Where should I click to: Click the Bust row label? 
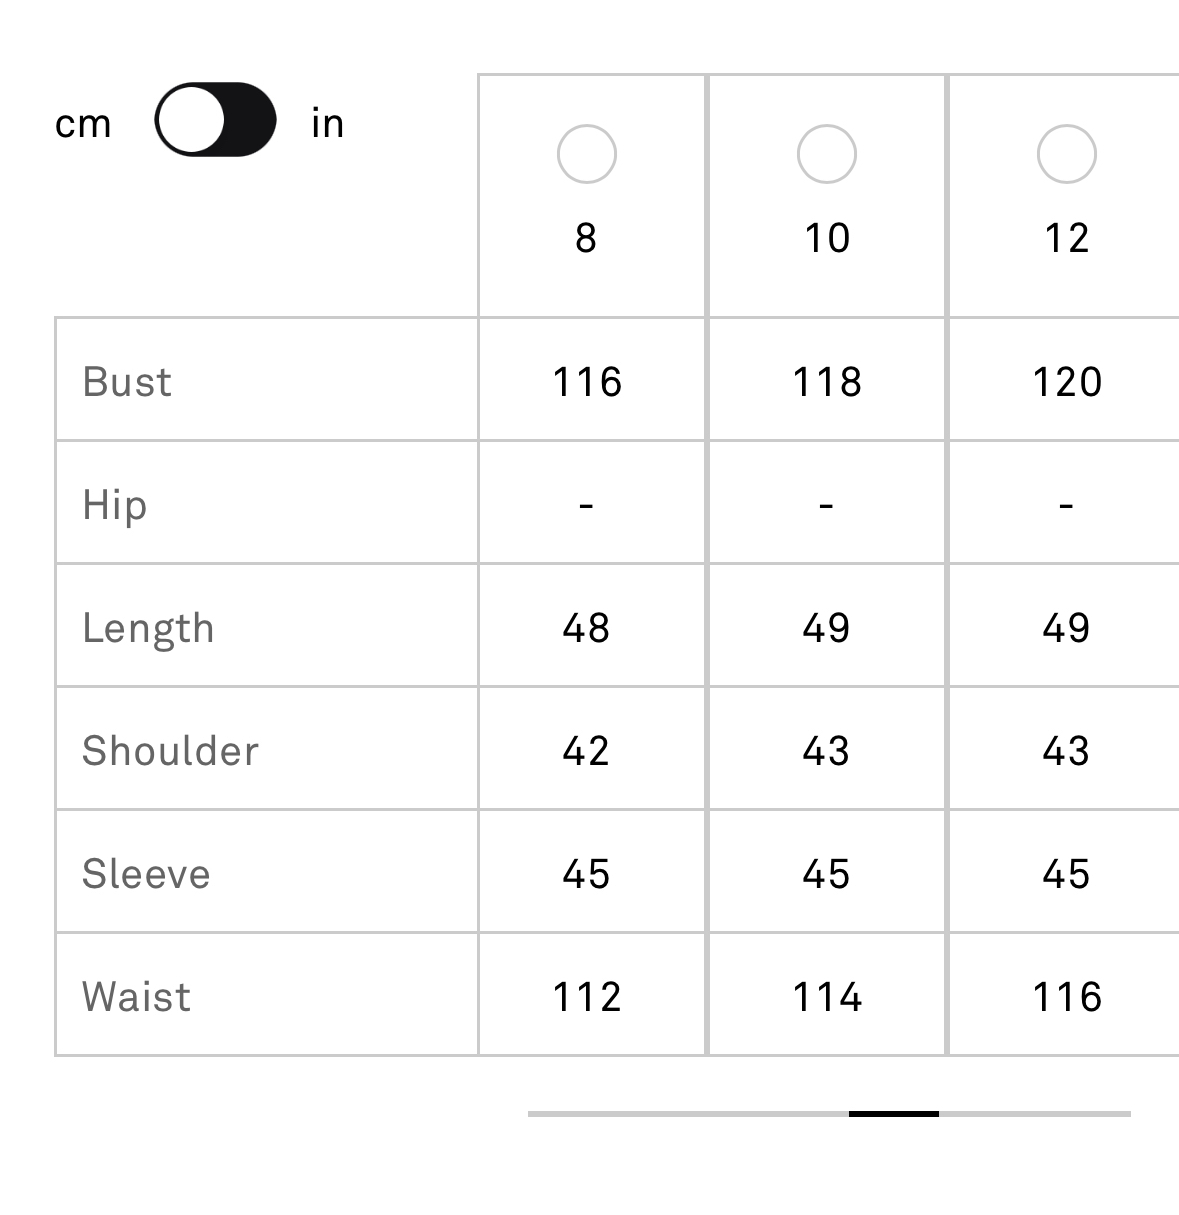(x=127, y=381)
